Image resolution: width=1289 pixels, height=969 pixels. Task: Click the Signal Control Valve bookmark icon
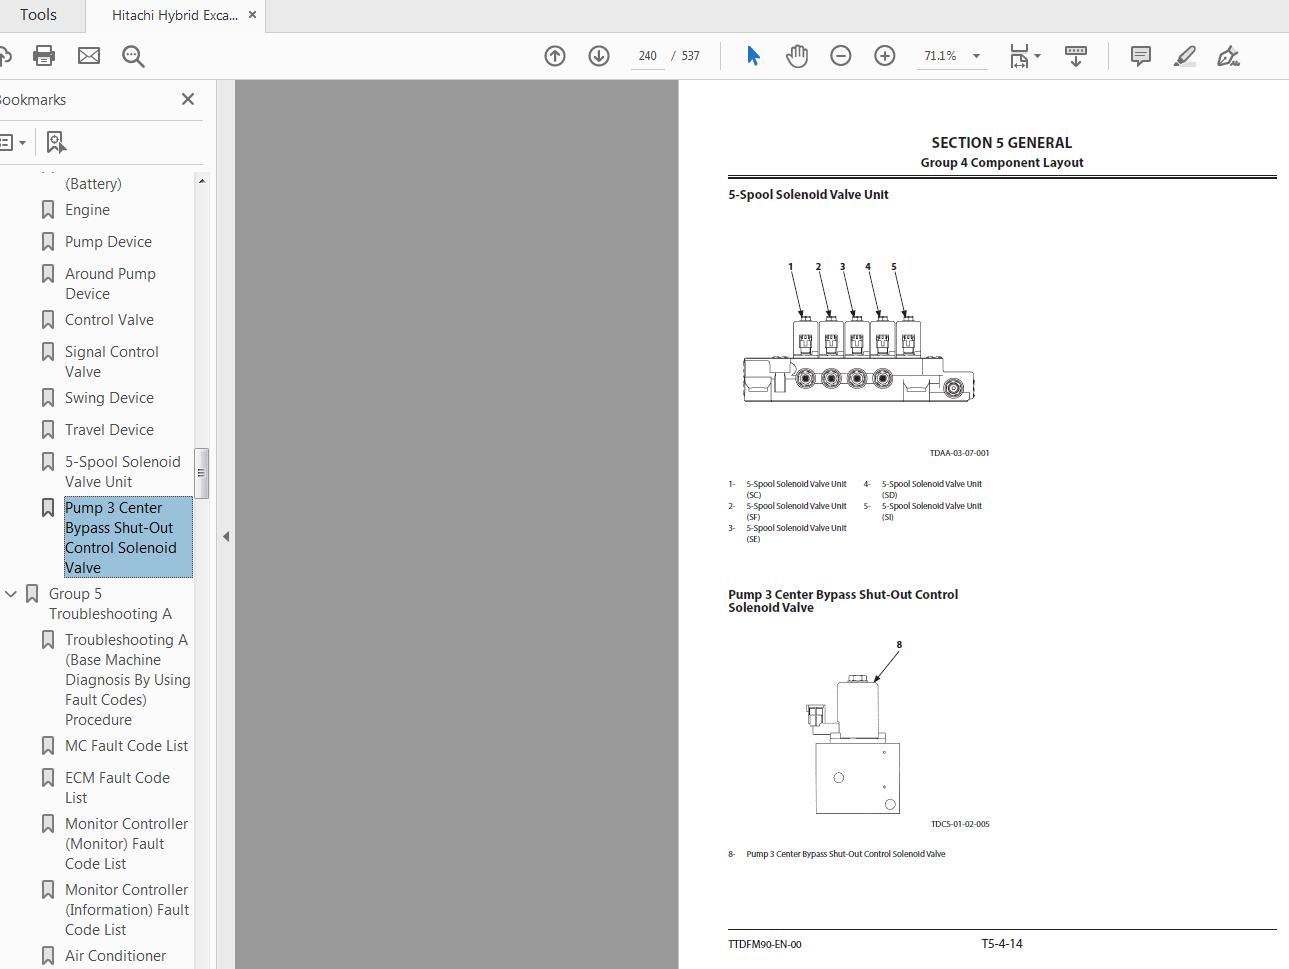[x=47, y=352]
